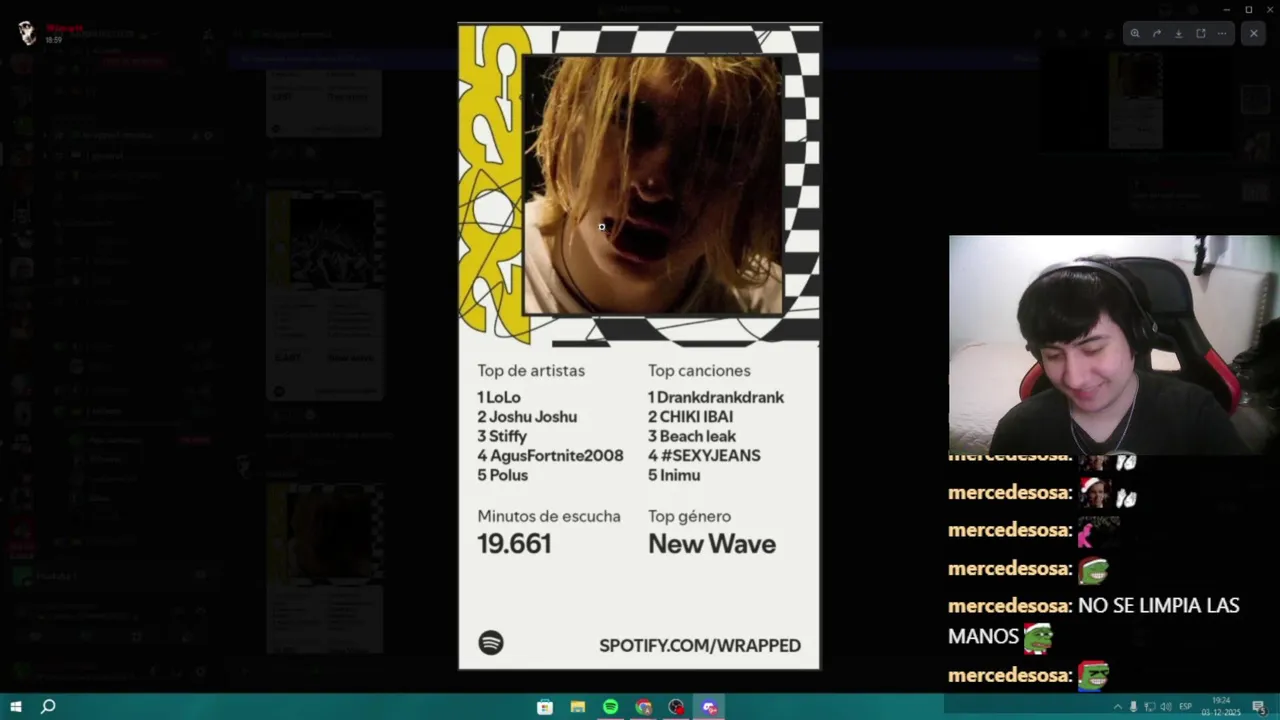1280x720 pixels.
Task: Forward the image using the arrow icon
Action: 1157,33
